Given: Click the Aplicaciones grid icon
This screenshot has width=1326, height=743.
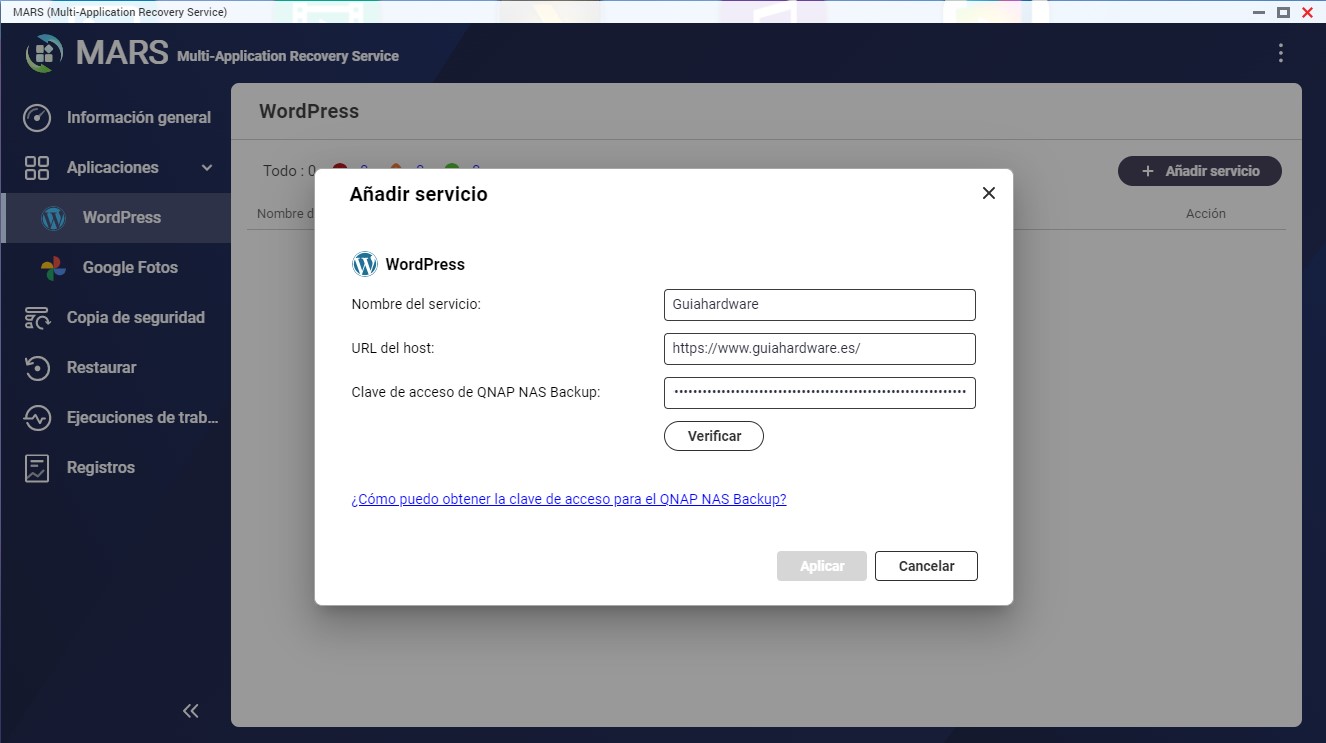Looking at the screenshot, I should point(37,167).
